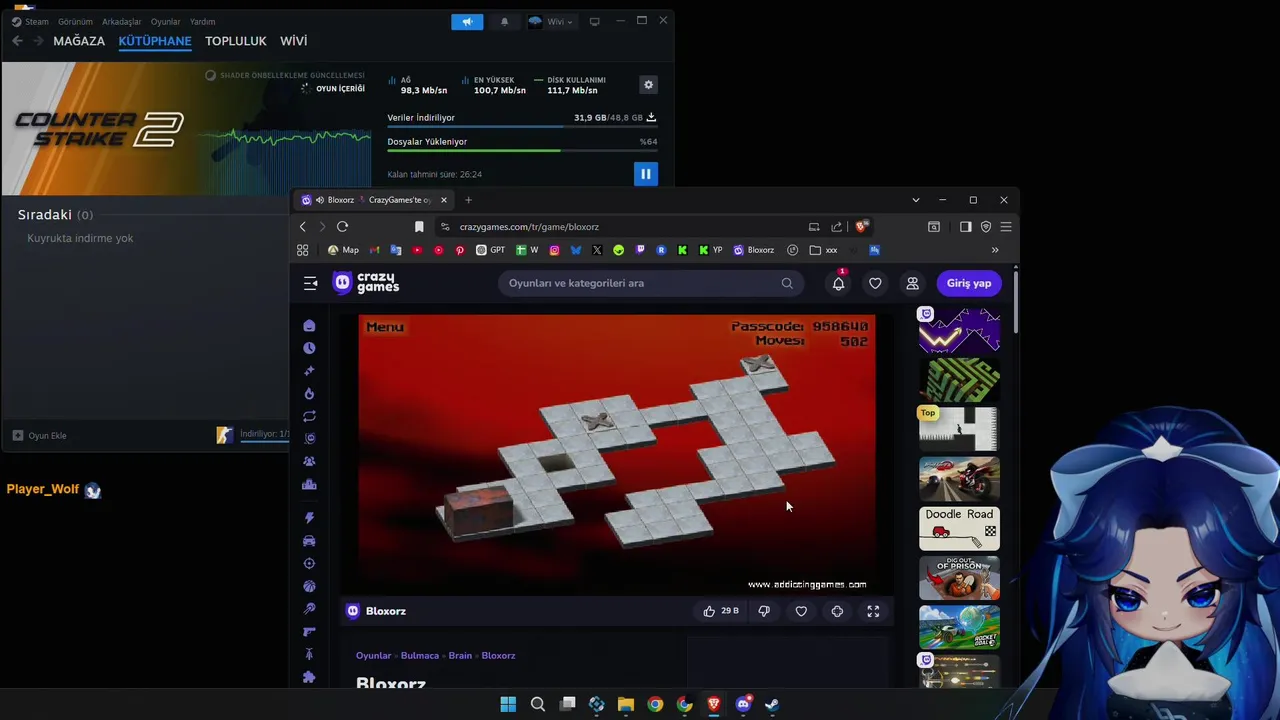Image resolution: width=1280 pixels, height=720 pixels.
Task: Click the Steam announcements megaphone icon
Action: (467, 21)
